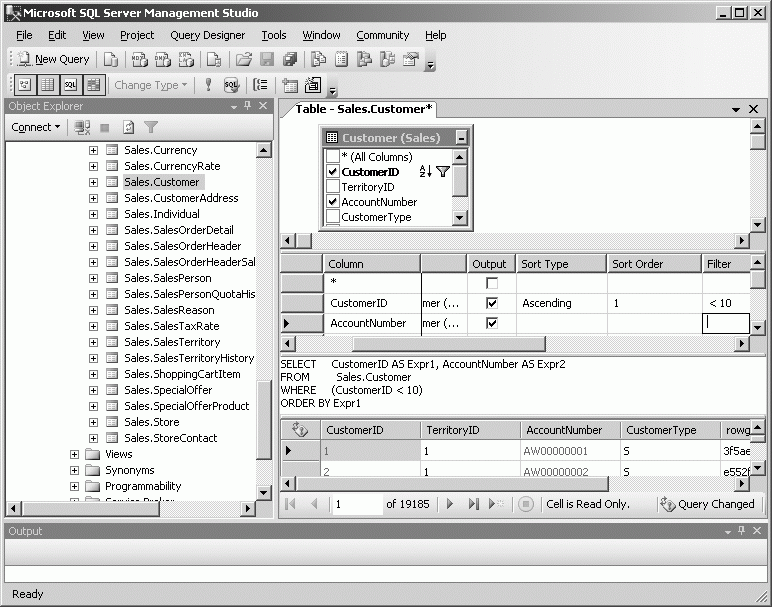Viewport: 772px width, 607px height.
Task: Click the Object Explorer vertical scrollbar thumb
Action: coord(264,419)
